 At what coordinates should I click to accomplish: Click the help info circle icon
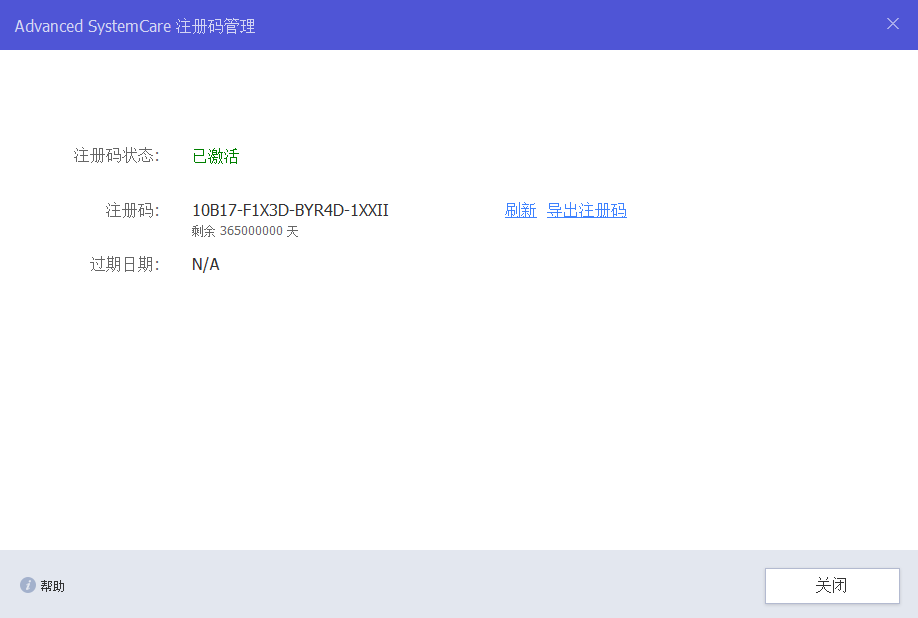click(x=28, y=585)
